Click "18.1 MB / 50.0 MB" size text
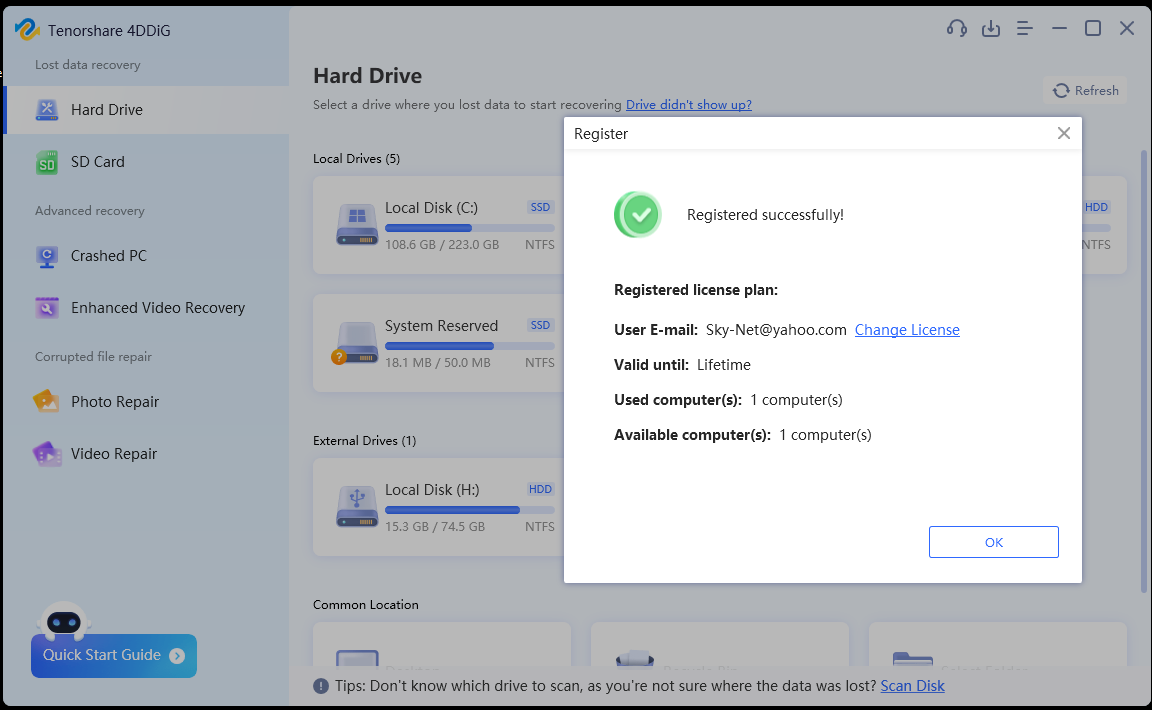The width and height of the screenshot is (1152, 710). (438, 363)
